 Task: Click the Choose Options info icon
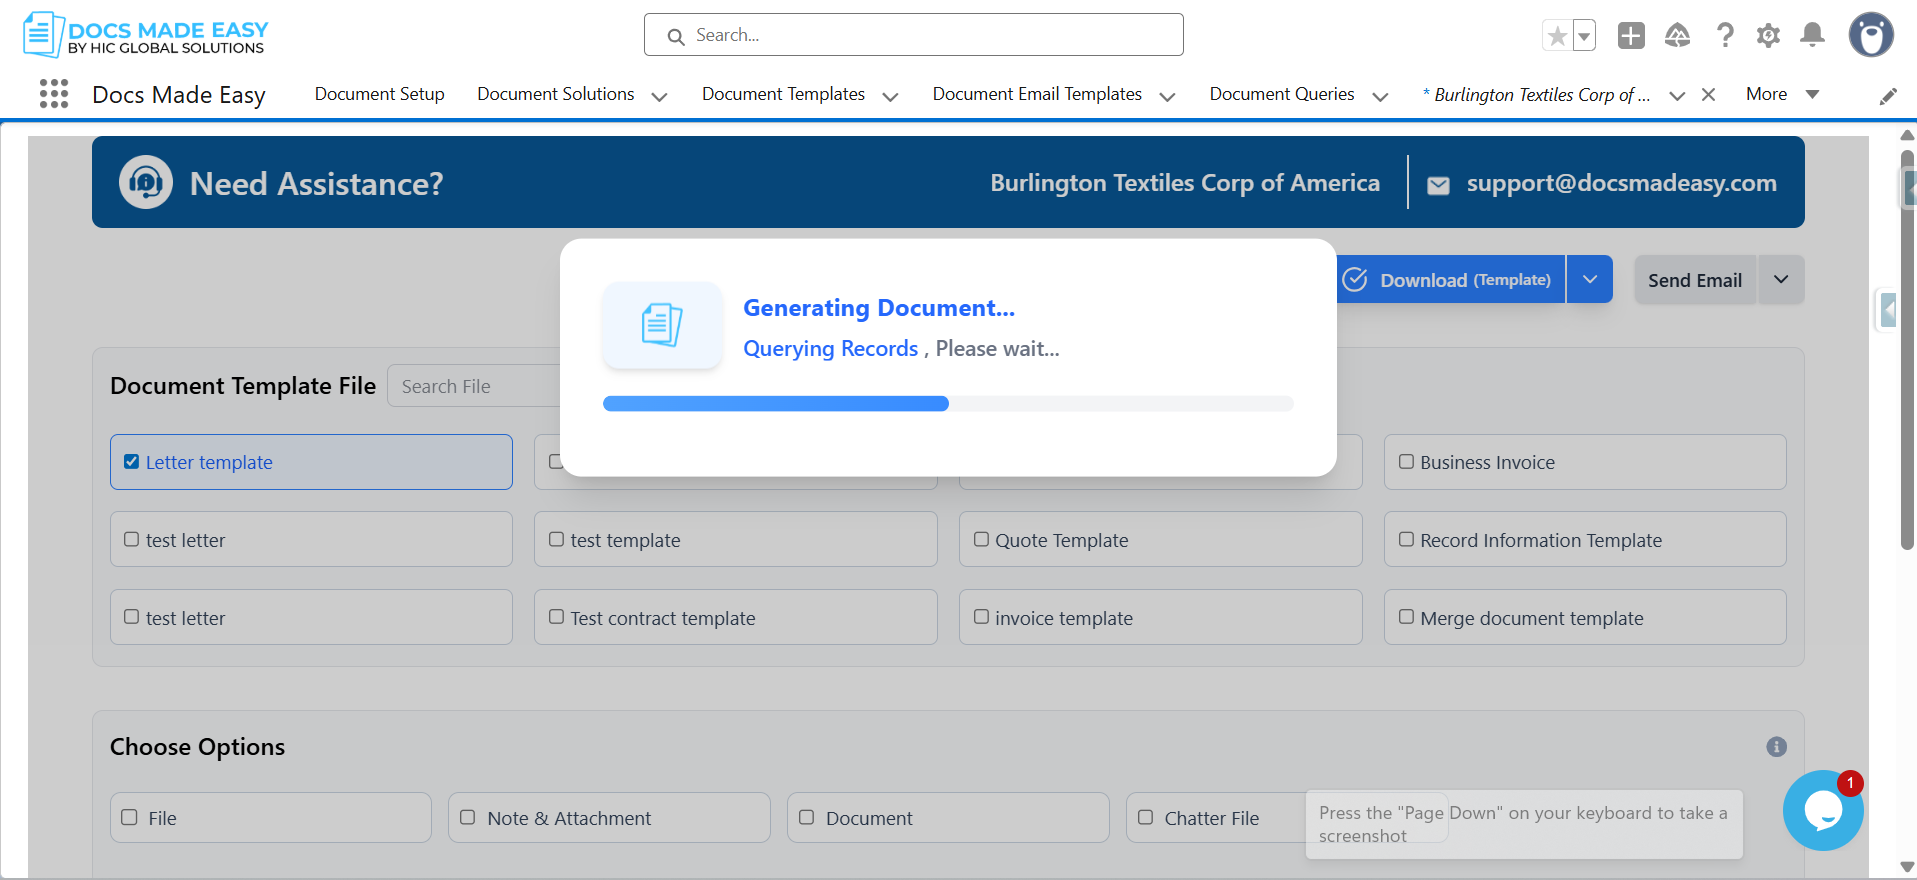[1776, 747]
